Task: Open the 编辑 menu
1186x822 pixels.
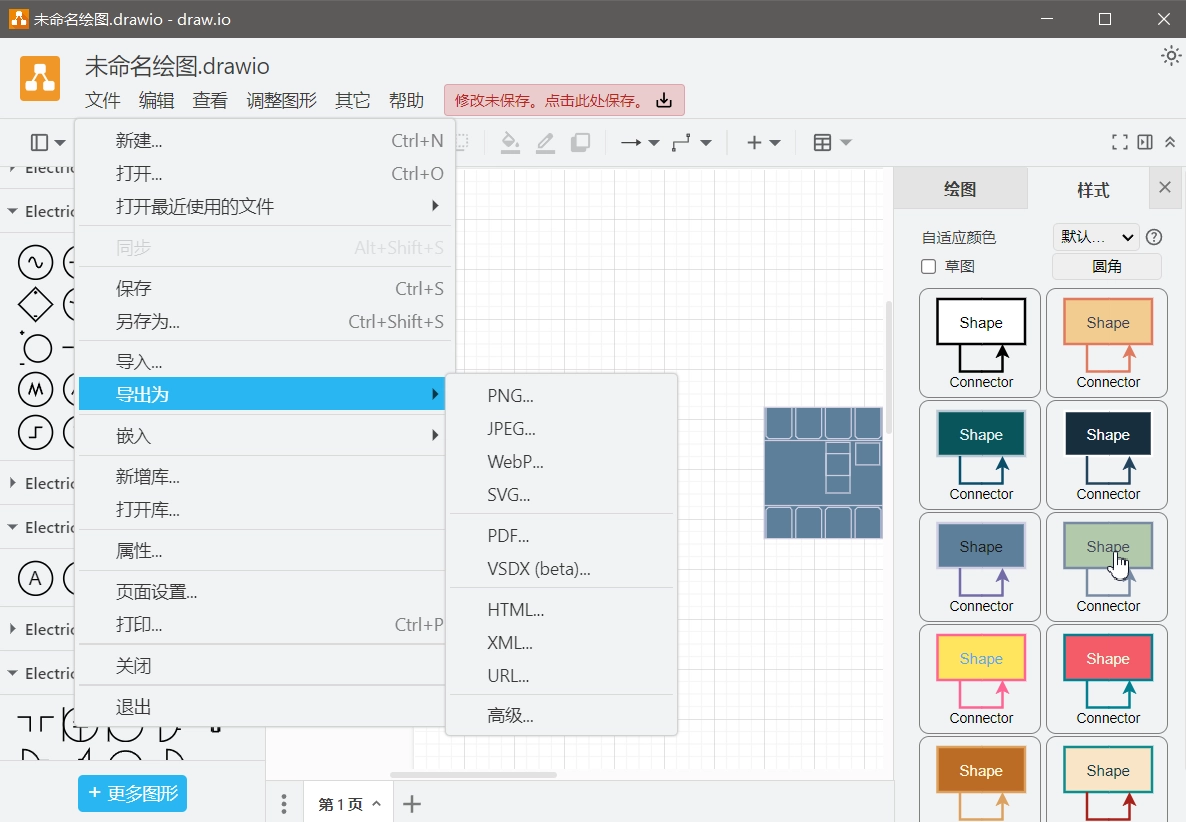Action: click(x=157, y=101)
